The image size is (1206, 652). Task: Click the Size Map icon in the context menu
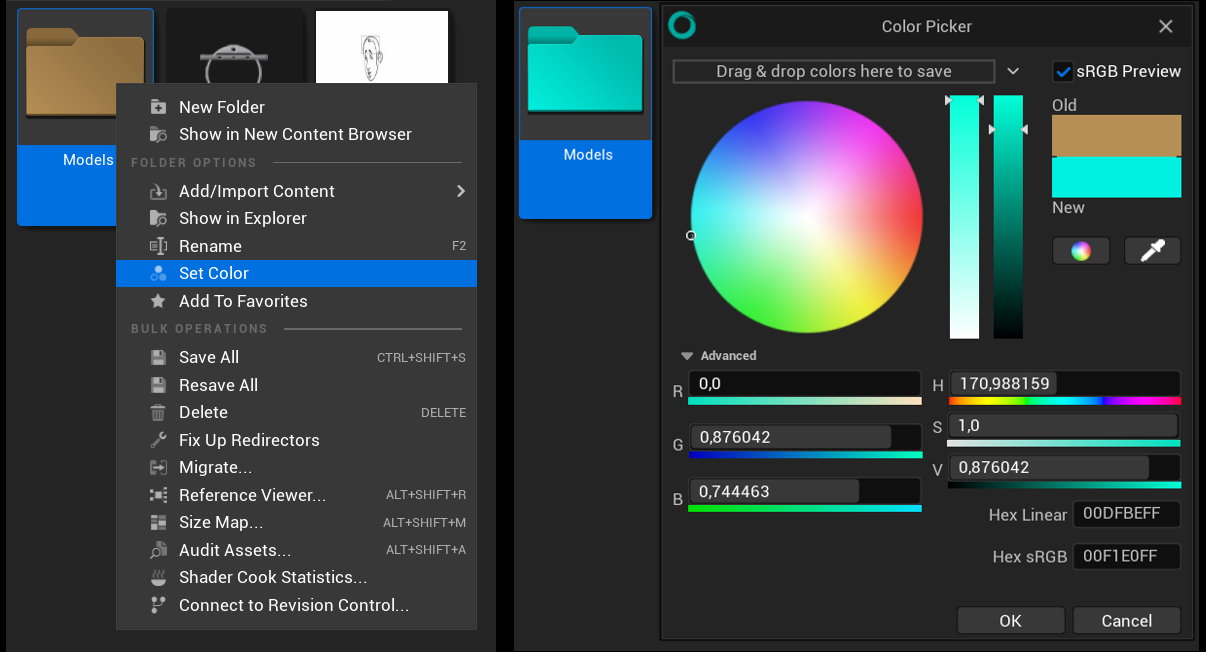click(x=157, y=522)
